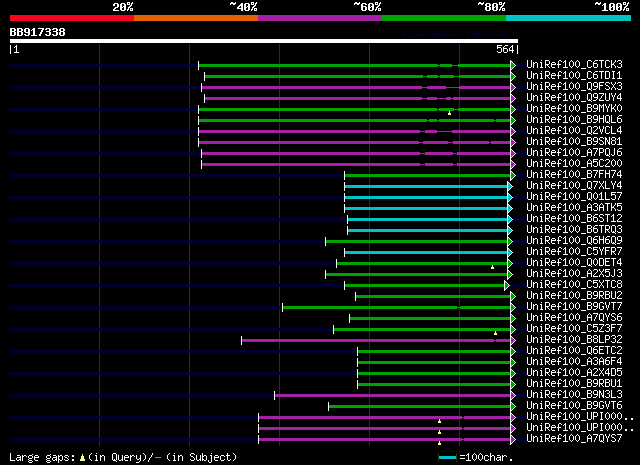Screen dimensions: 640x465
Task: Select the UniRef100_B7FH74 label
Action: coord(574,175)
